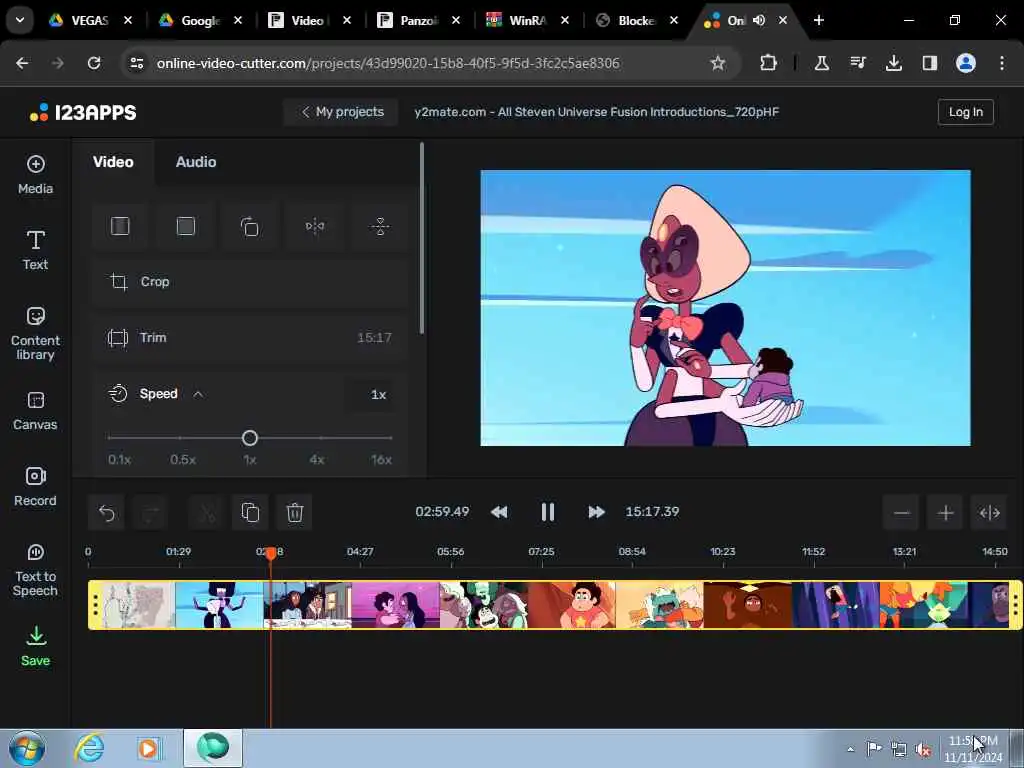This screenshot has height=768, width=1024.
Task: Pause the video playback
Action: 547,512
